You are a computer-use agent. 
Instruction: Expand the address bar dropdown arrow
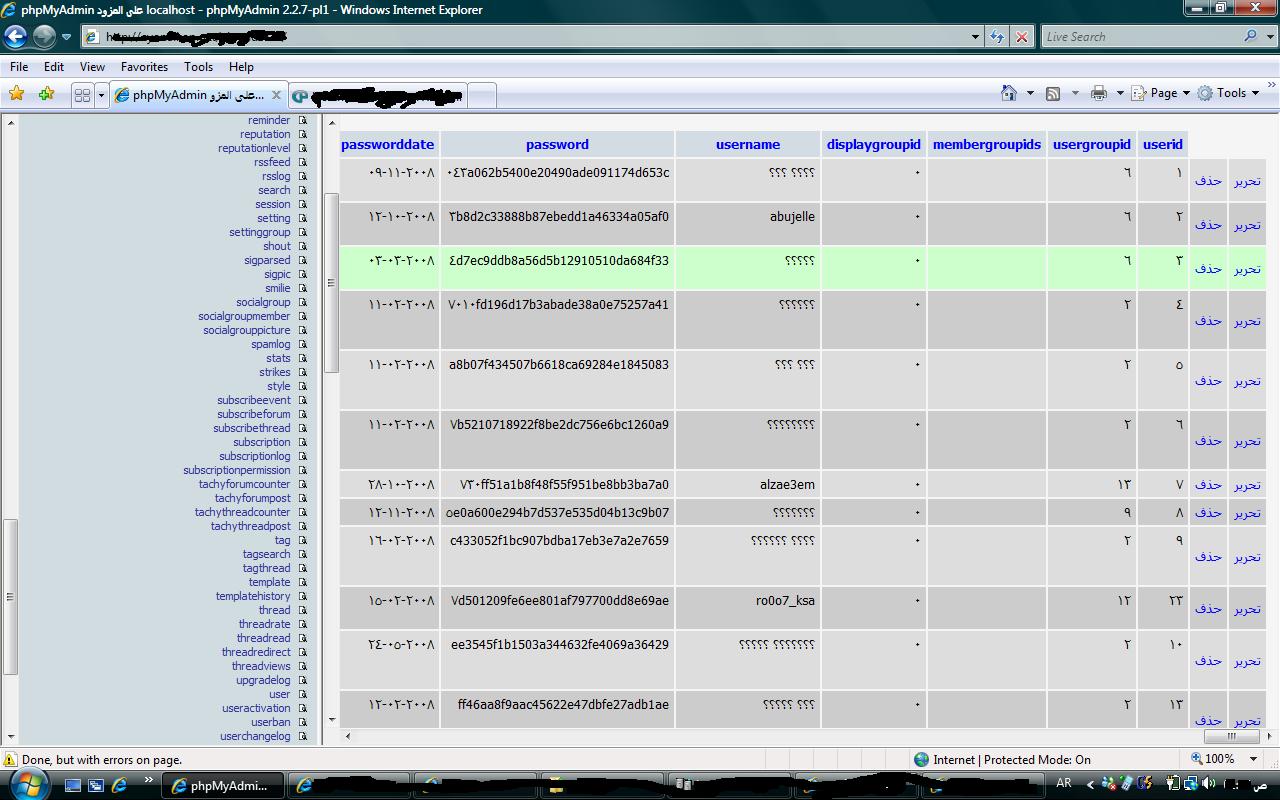[x=975, y=37]
